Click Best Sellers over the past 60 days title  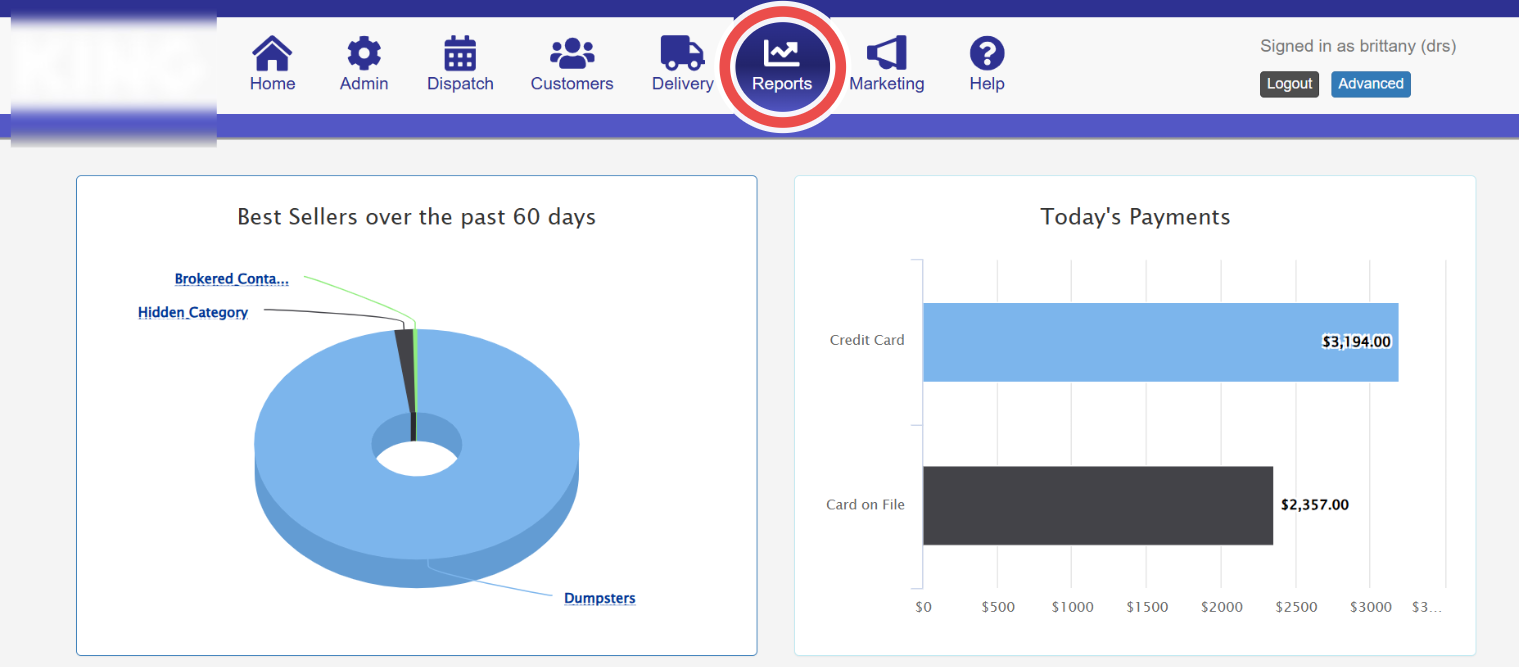(x=416, y=217)
